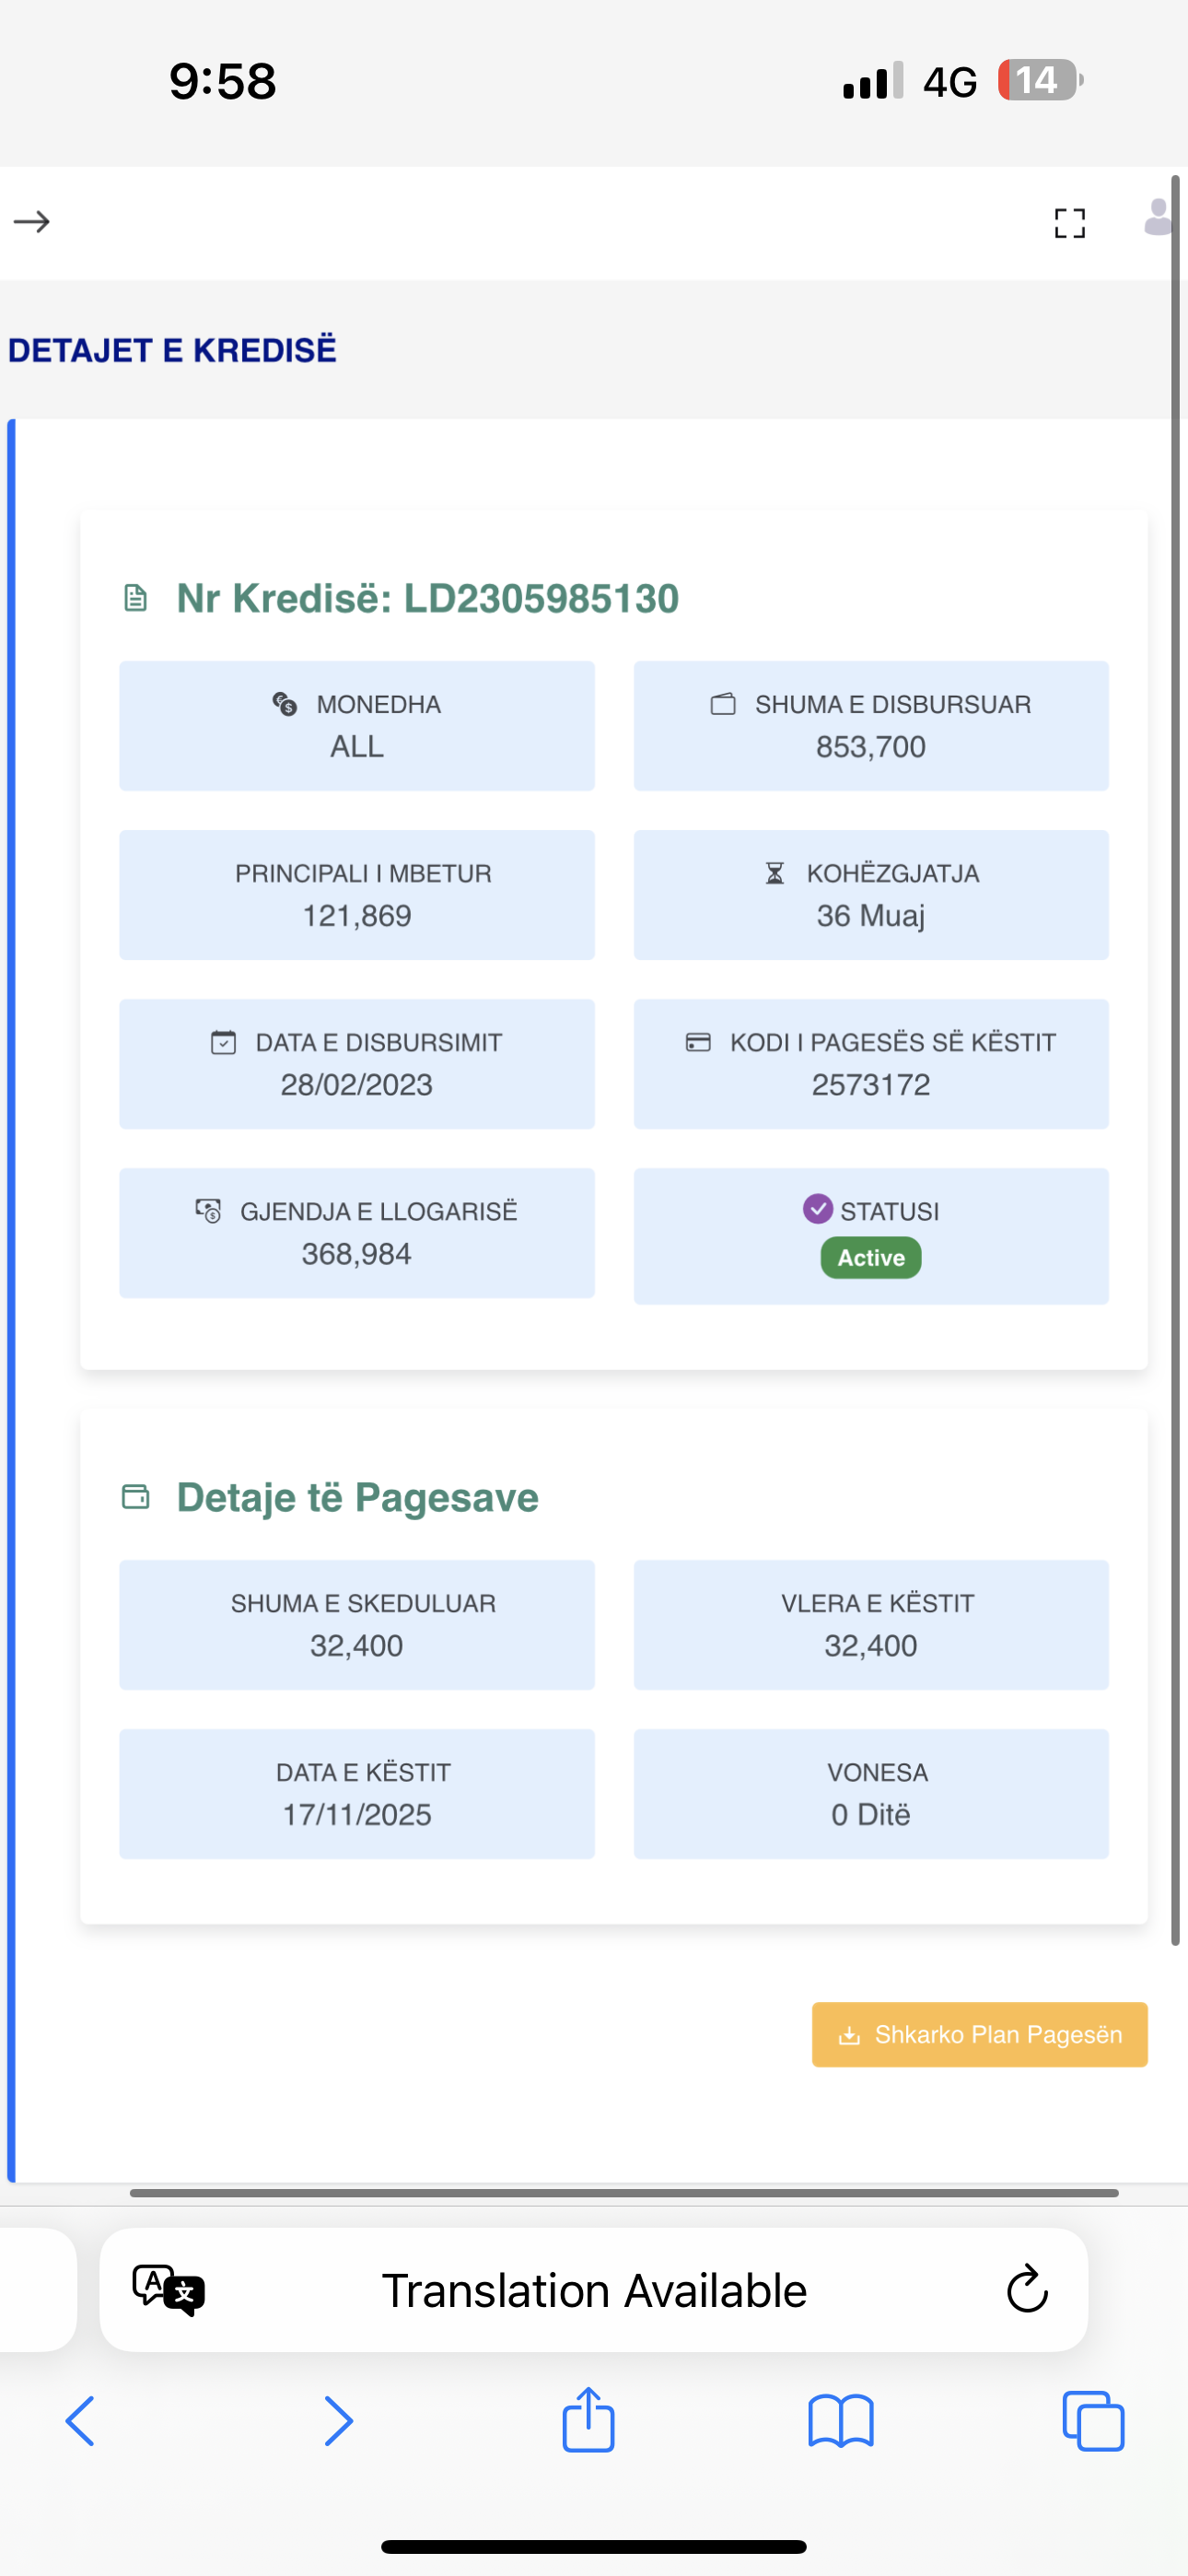Click the loan number document icon
This screenshot has width=1188, height=2576.
click(135, 598)
